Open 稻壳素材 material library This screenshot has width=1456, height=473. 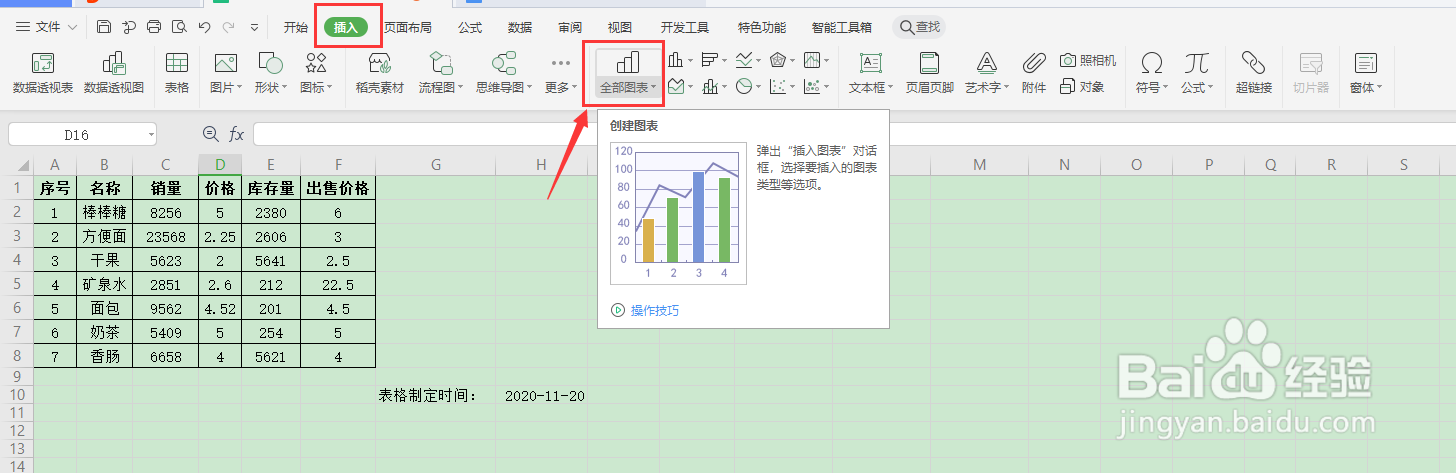(380, 73)
